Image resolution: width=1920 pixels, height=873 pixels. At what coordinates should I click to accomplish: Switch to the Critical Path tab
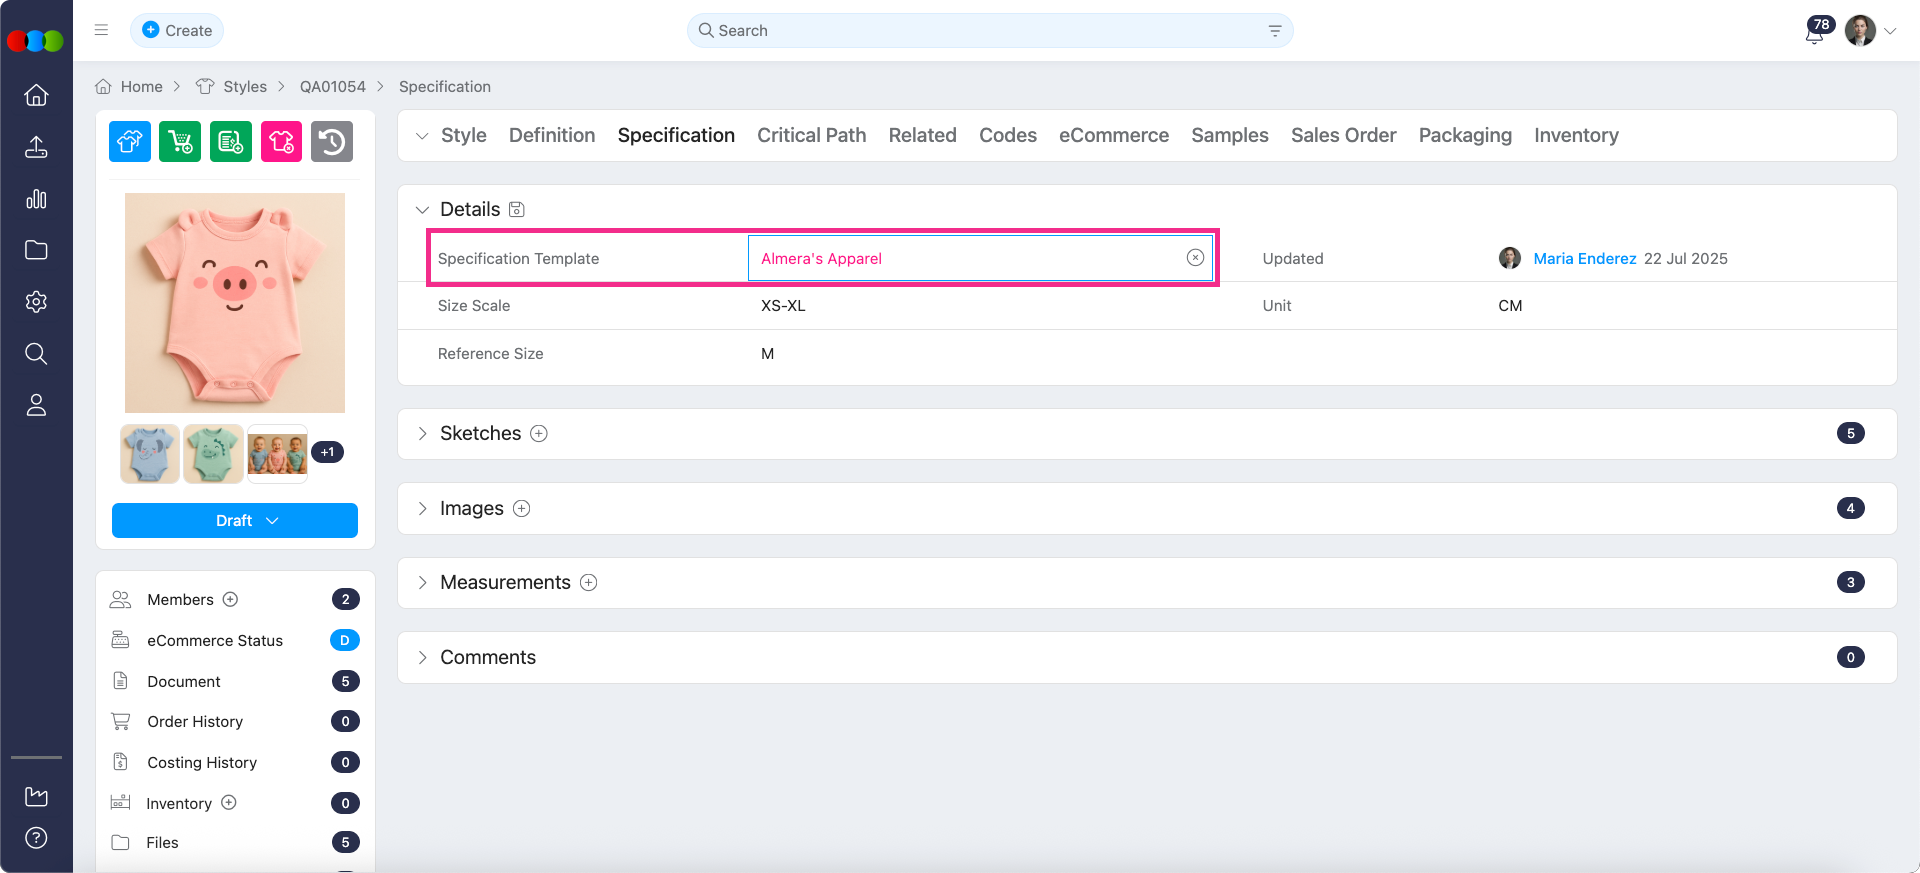[x=811, y=135]
